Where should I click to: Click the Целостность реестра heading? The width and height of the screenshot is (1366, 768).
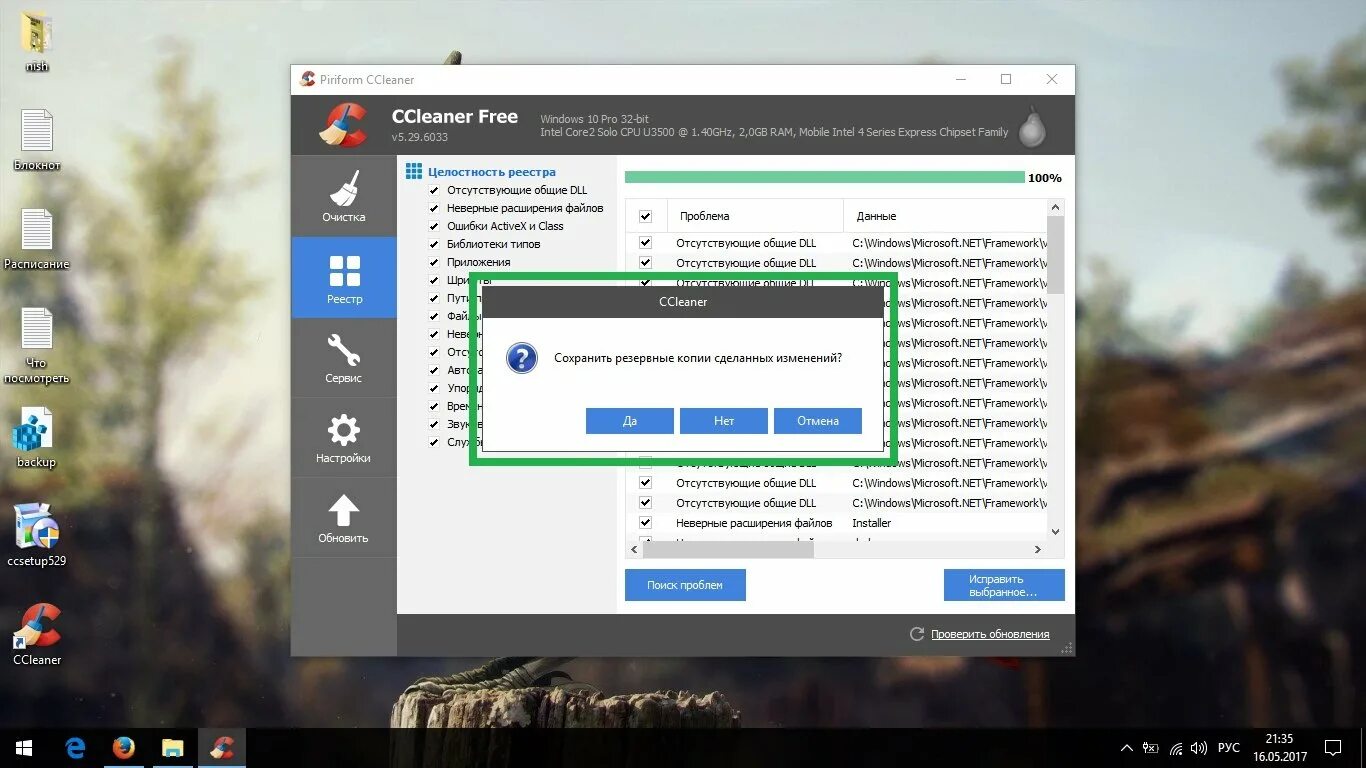point(492,172)
